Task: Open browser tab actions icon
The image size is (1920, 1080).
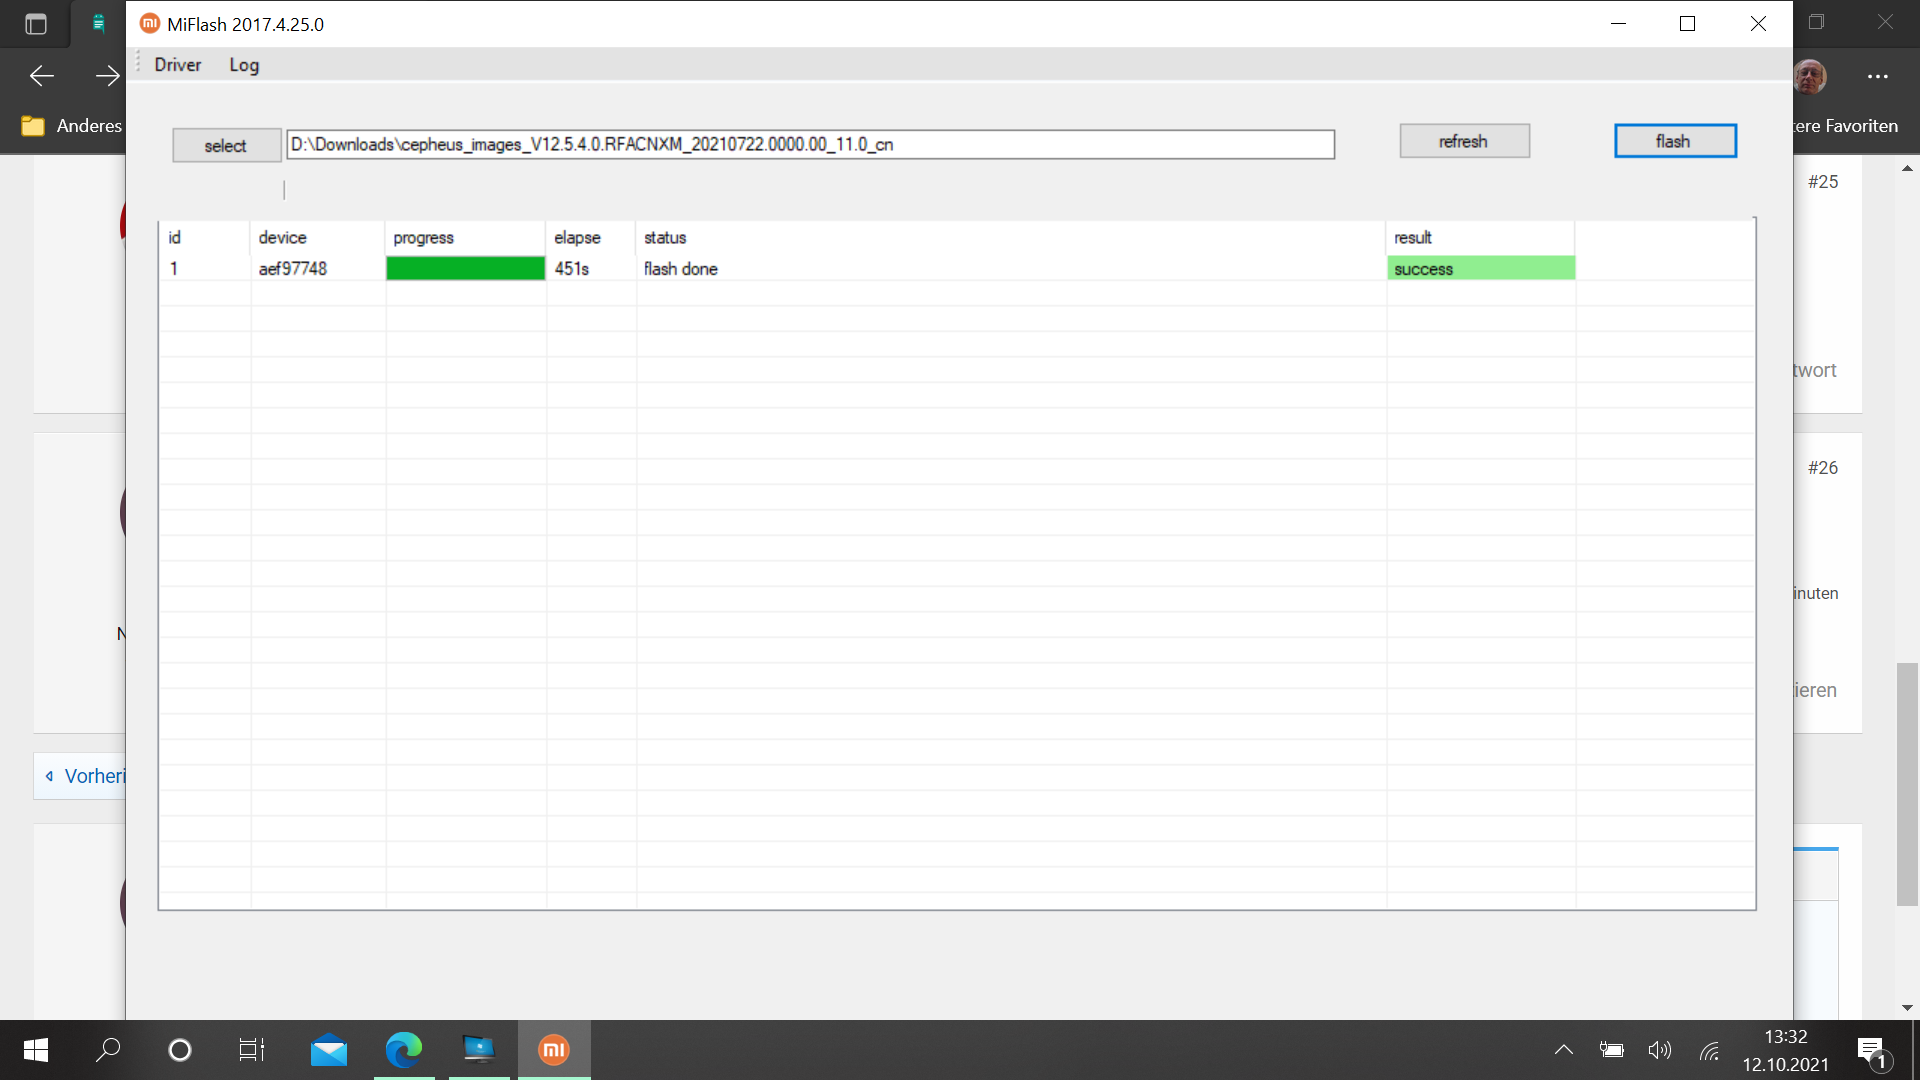Action: click(x=36, y=24)
